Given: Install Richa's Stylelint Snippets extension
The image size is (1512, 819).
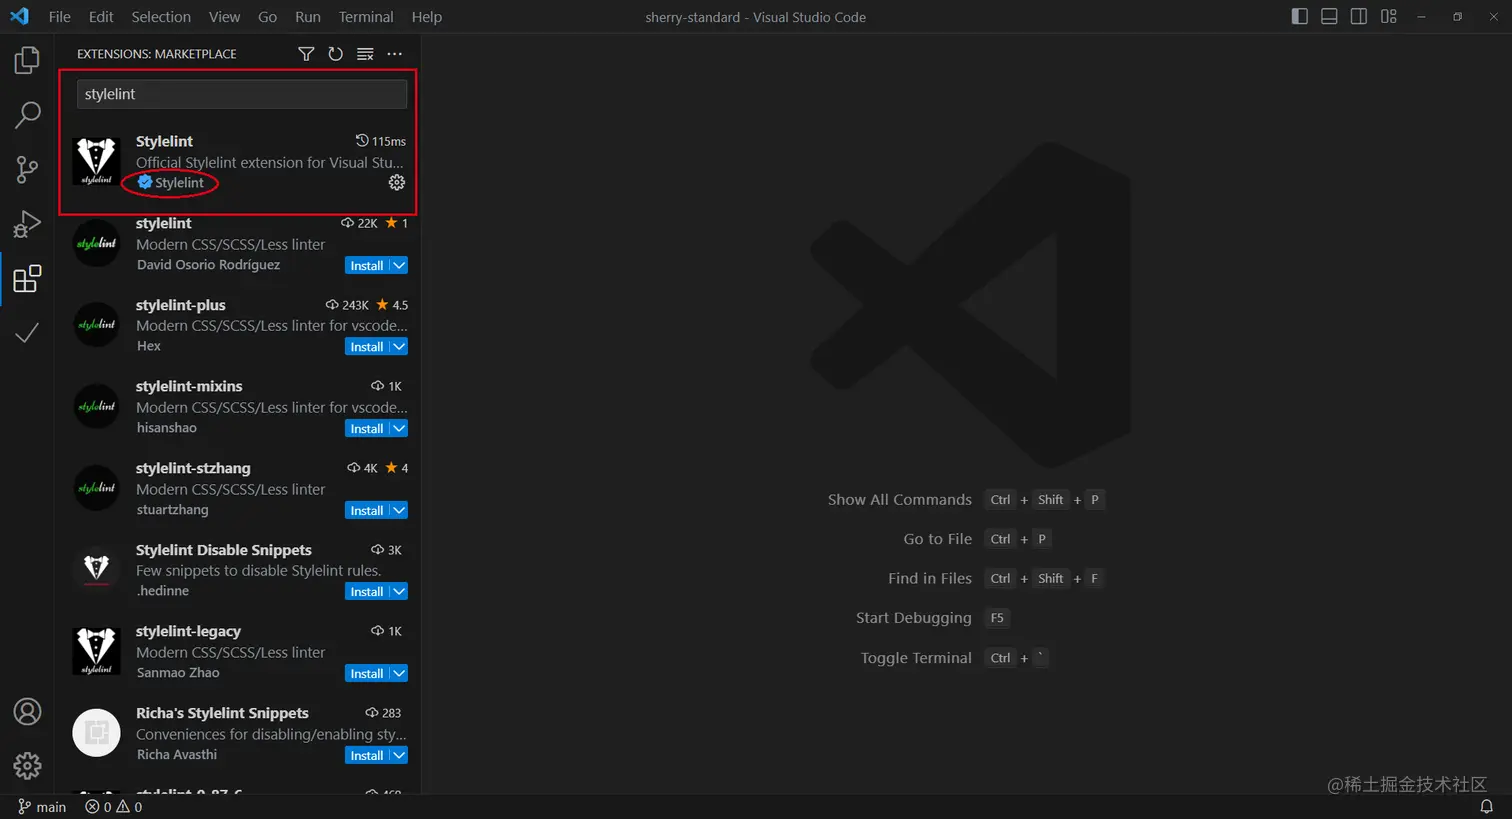Looking at the screenshot, I should tap(367, 755).
